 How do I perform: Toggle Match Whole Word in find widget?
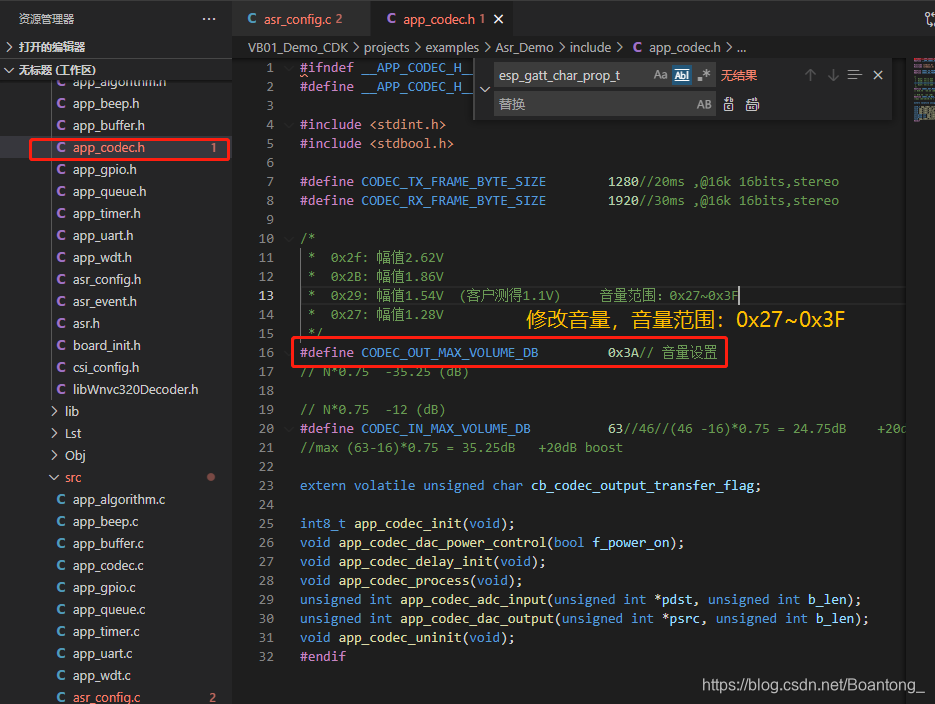pos(682,75)
